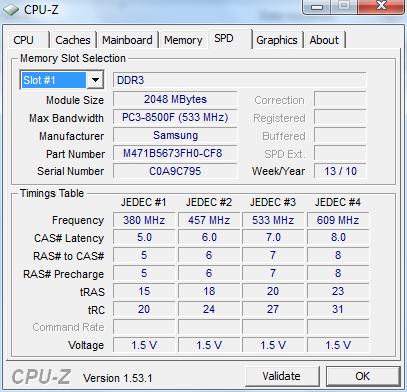Click the JEDEC #4 frequency 609 MHz cell
This screenshot has height=392, width=407.
tap(338, 220)
